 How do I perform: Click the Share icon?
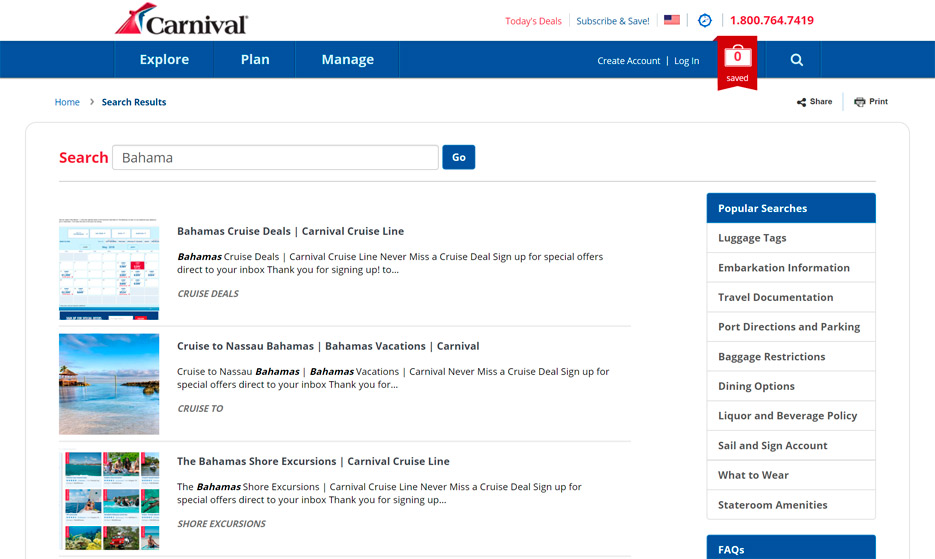click(801, 102)
